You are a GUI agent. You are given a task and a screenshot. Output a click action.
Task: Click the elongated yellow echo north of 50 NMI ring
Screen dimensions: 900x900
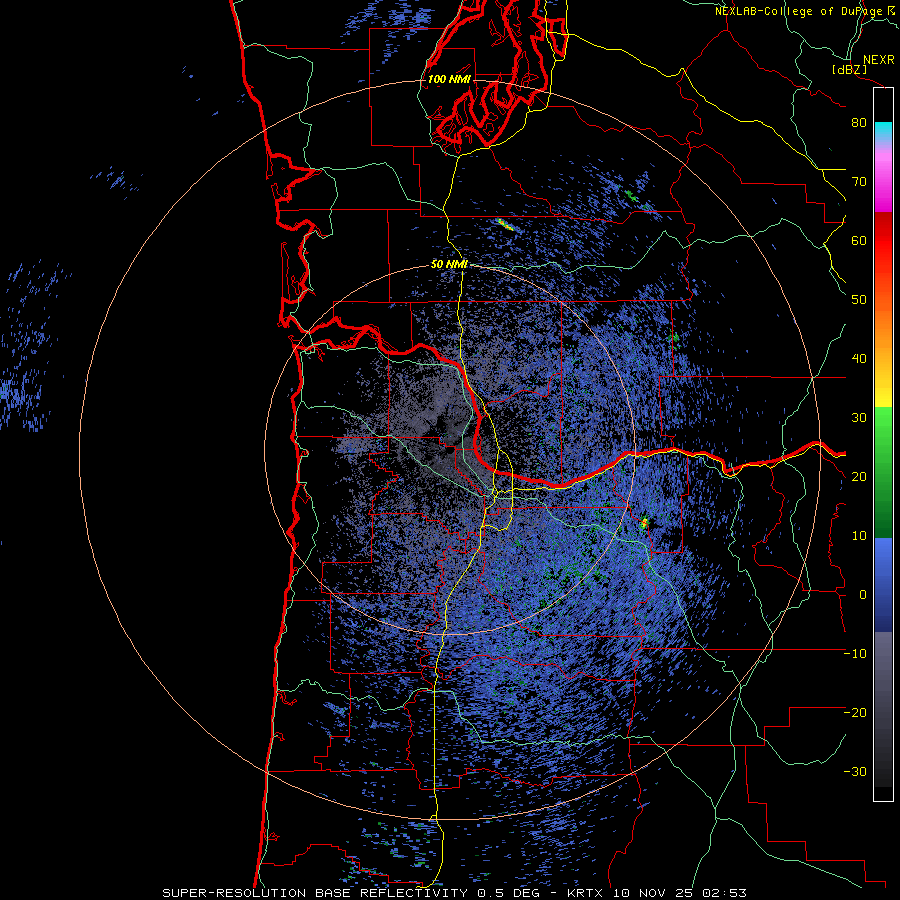(506, 224)
